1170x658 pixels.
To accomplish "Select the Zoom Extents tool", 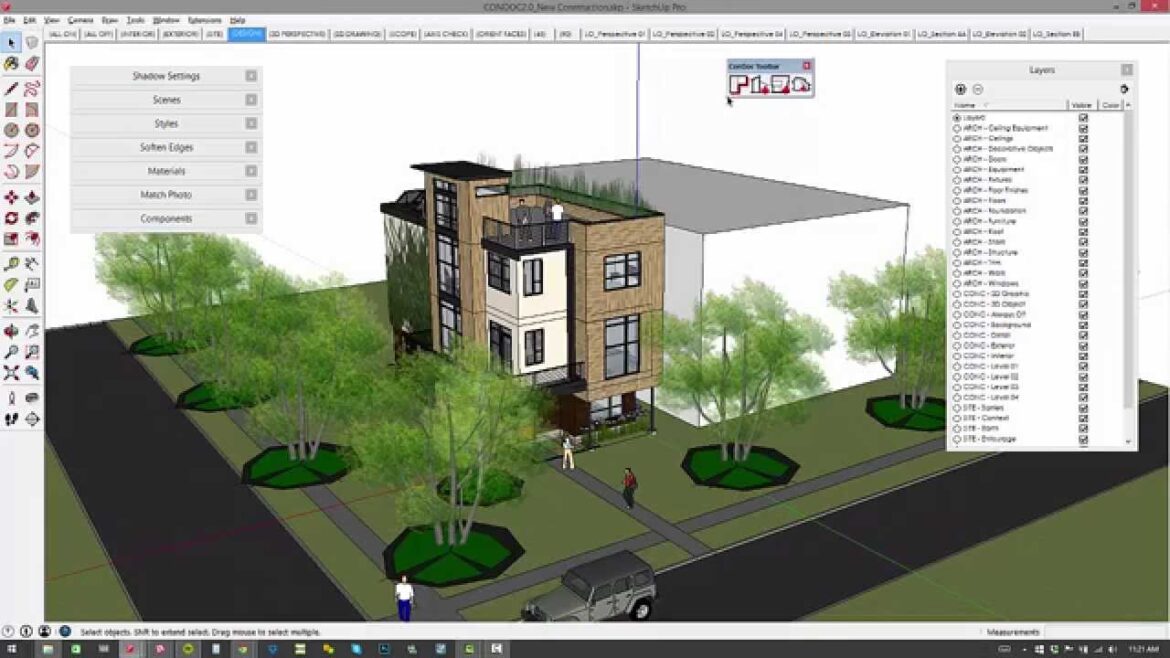I will 11,372.
